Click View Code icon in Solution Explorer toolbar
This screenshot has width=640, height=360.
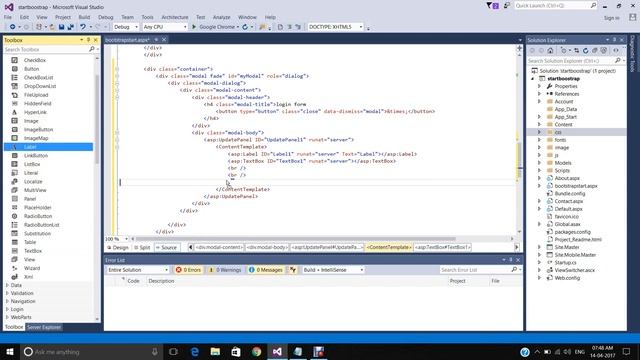click(616, 51)
